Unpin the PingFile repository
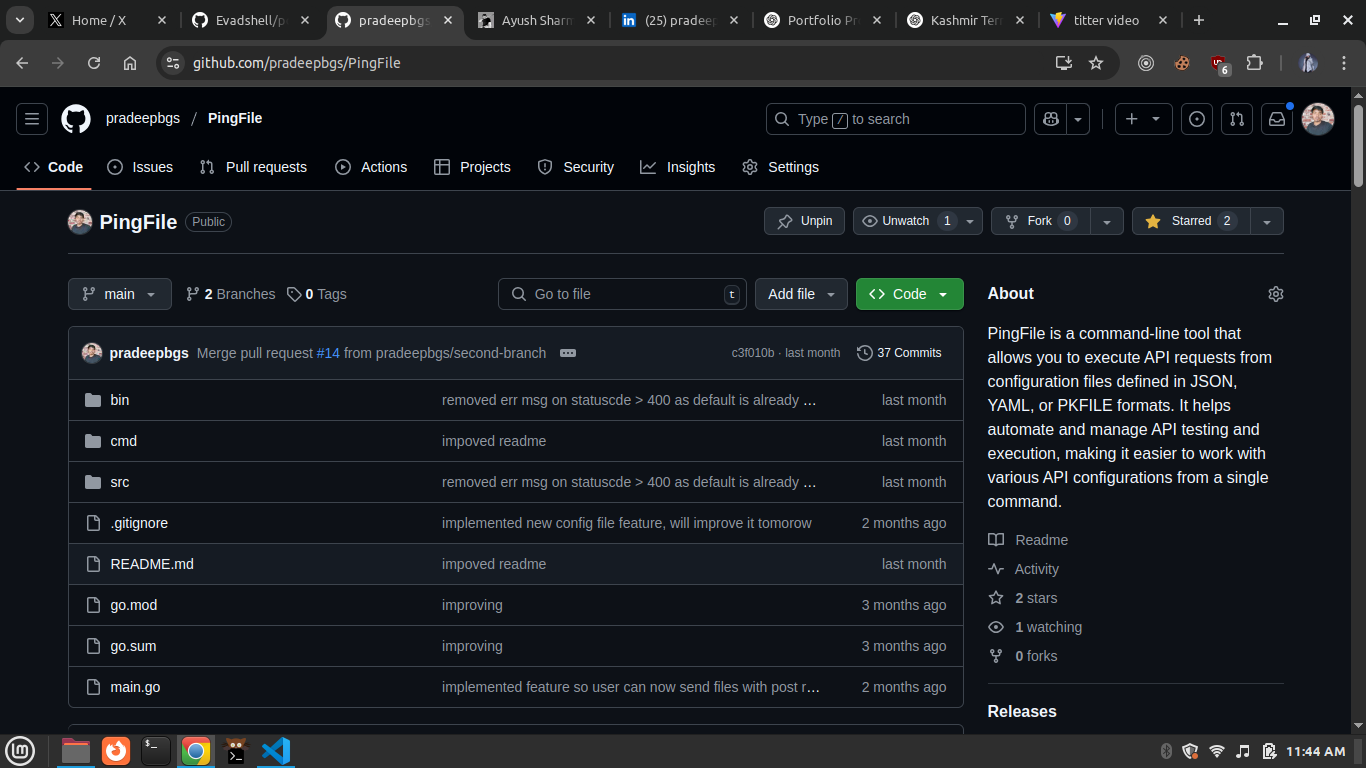 click(x=804, y=221)
